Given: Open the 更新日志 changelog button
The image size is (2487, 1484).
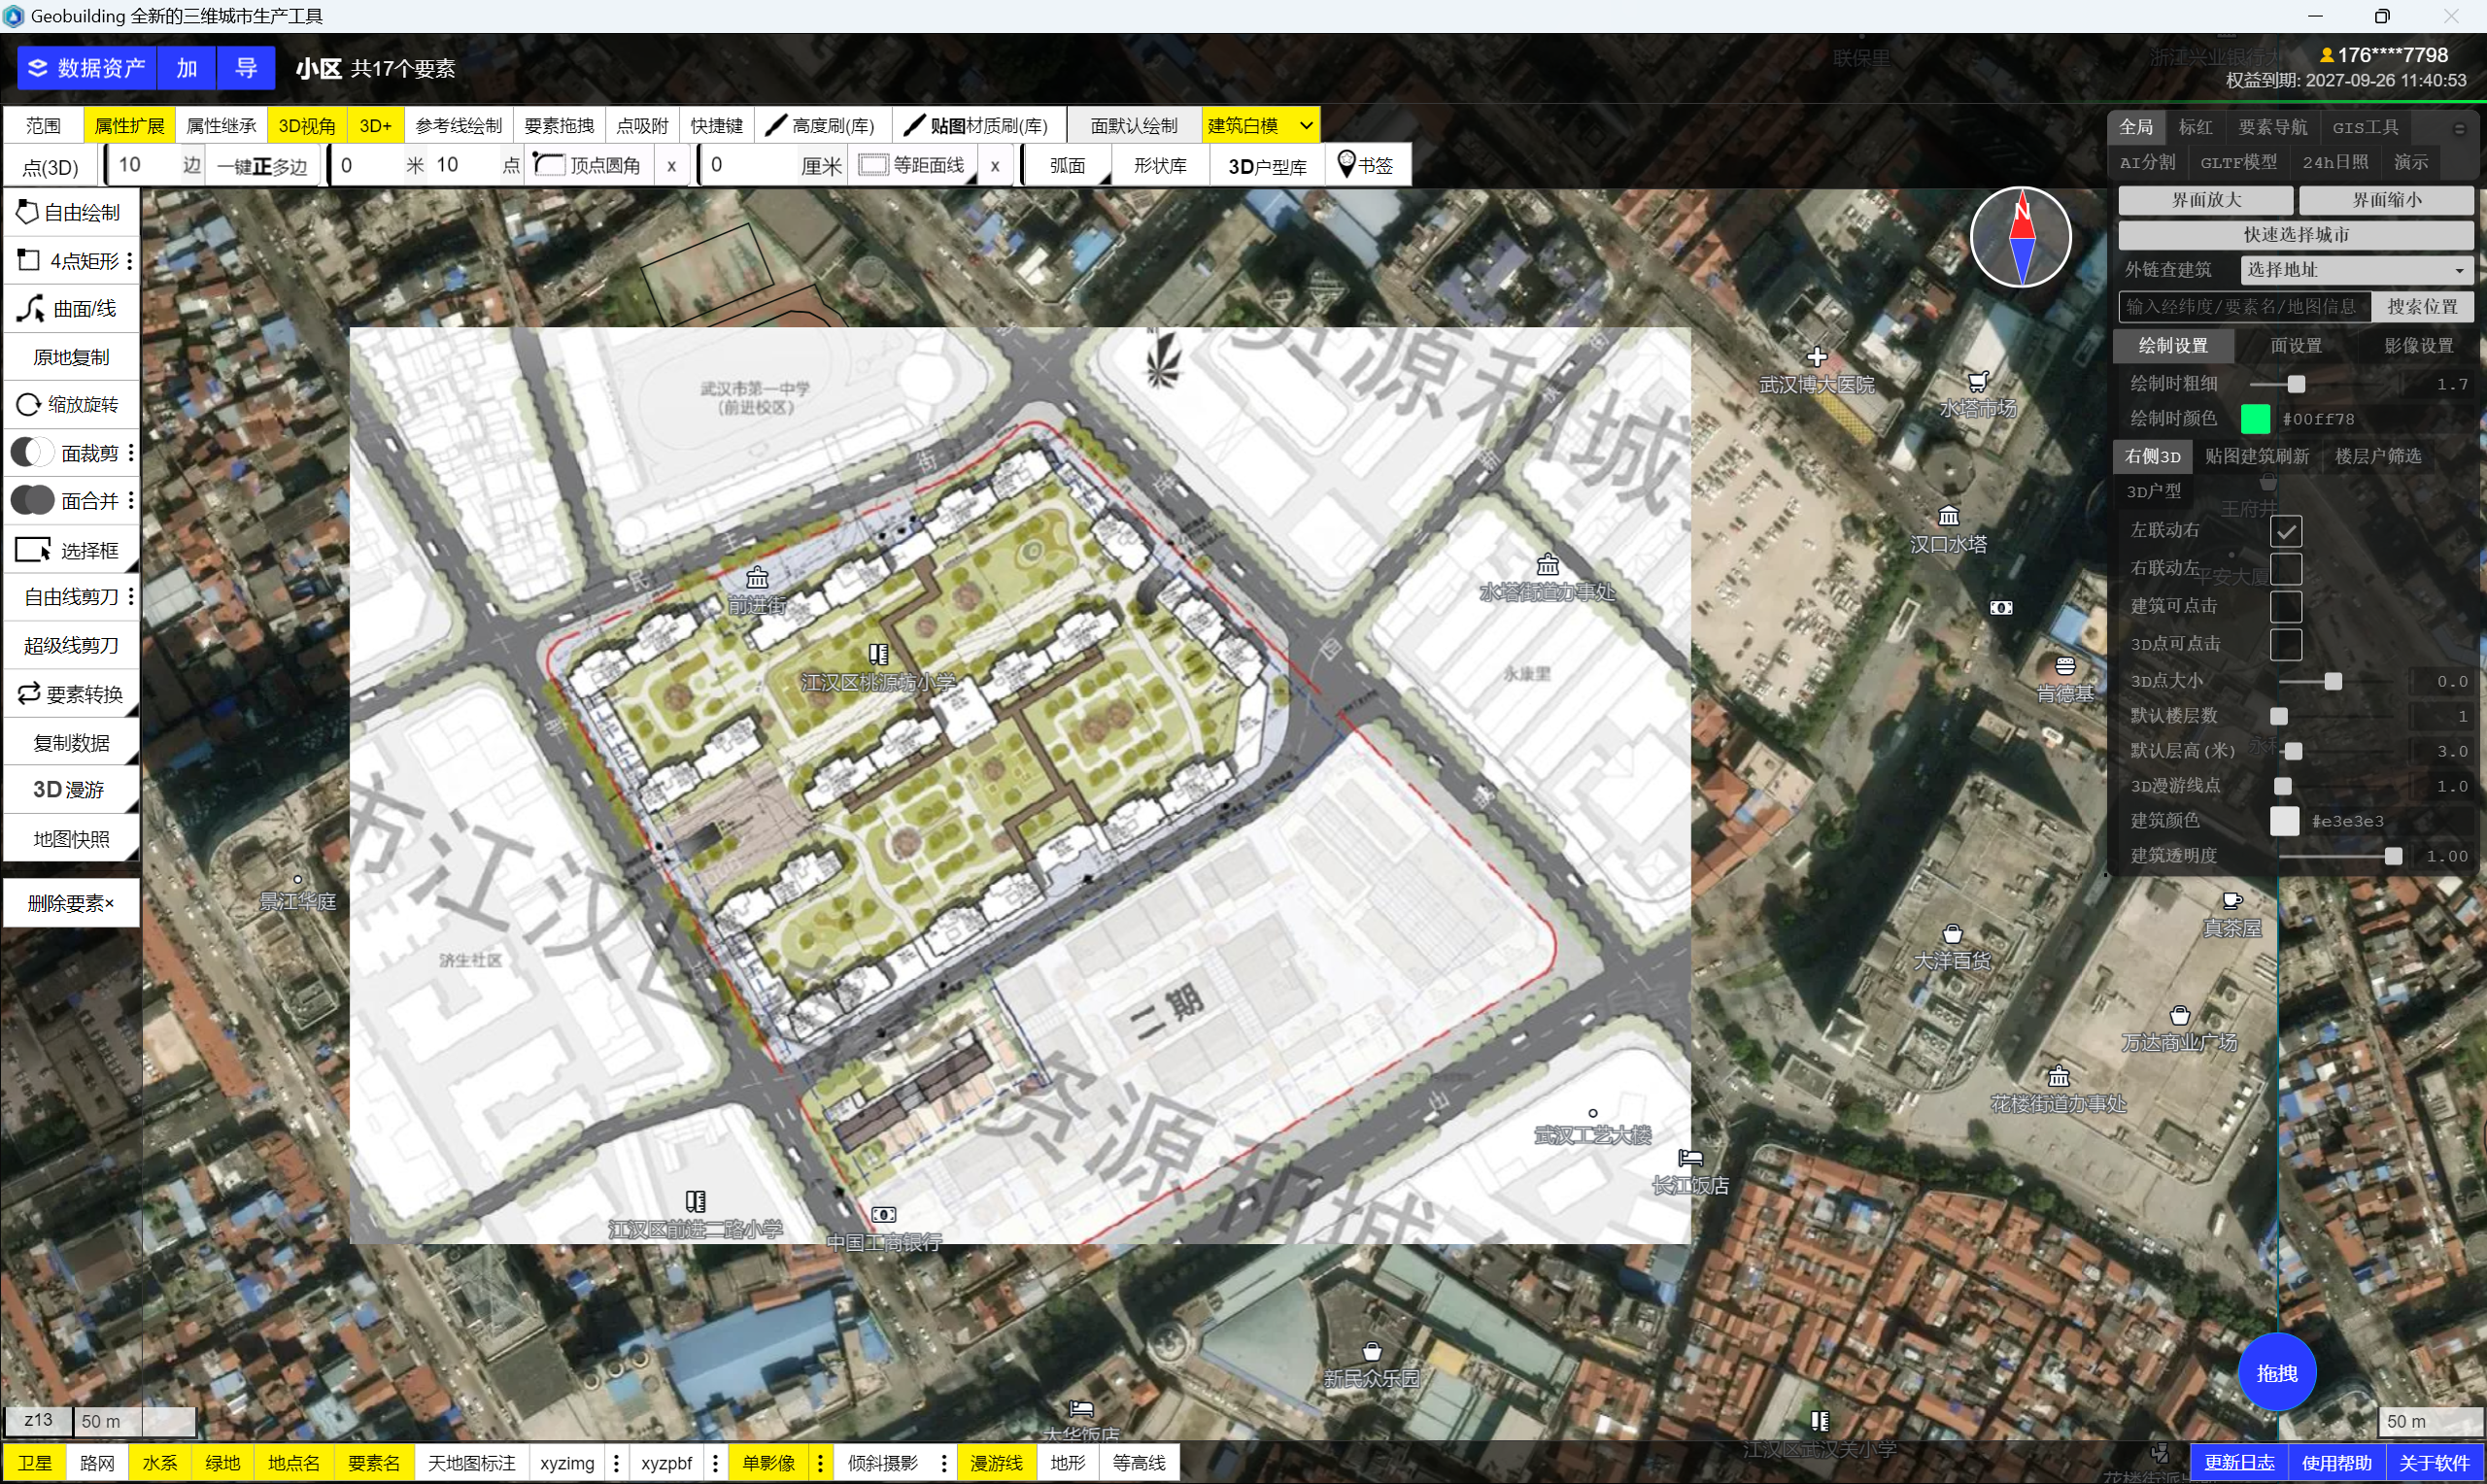Looking at the screenshot, I should pyautogui.click(x=2238, y=1463).
